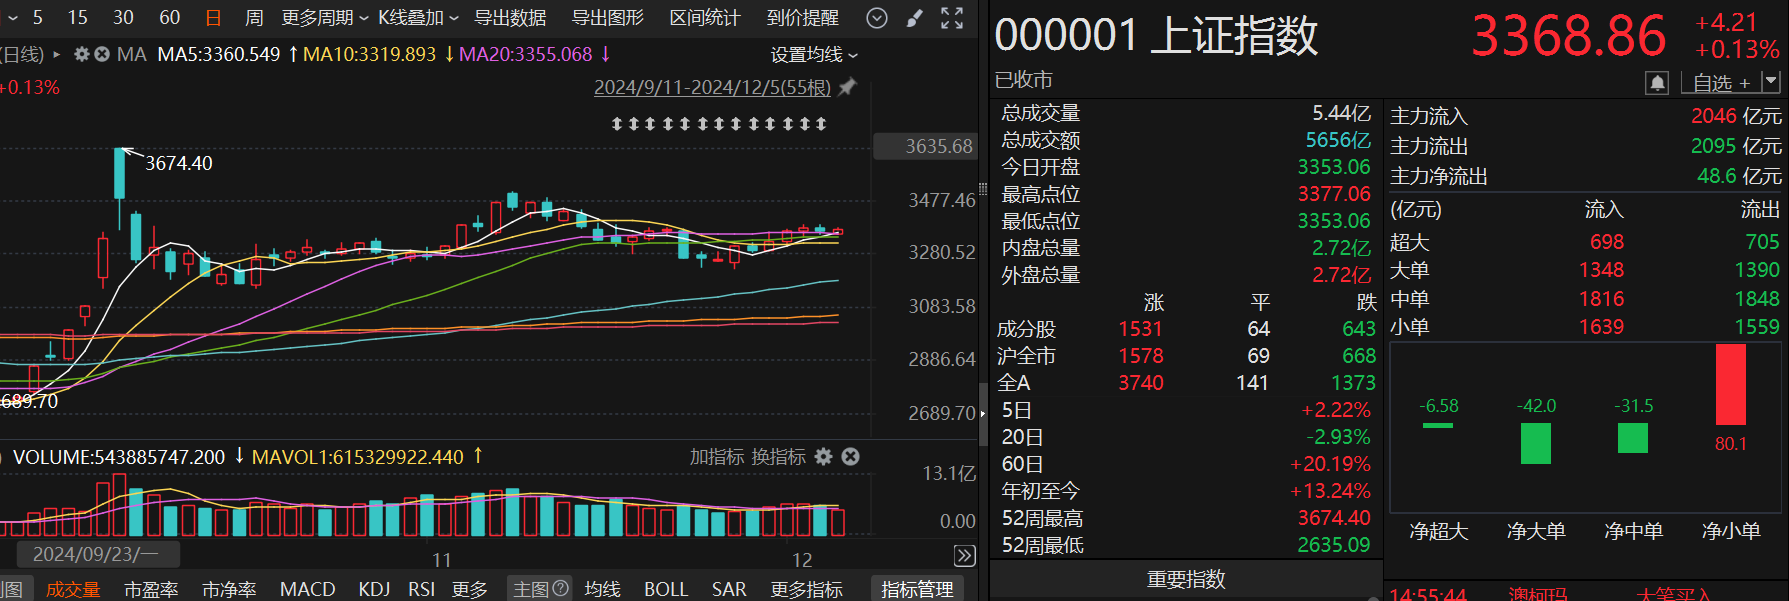The height and width of the screenshot is (601, 1789).
Task: Show KDJ indicator
Action: click(374, 589)
